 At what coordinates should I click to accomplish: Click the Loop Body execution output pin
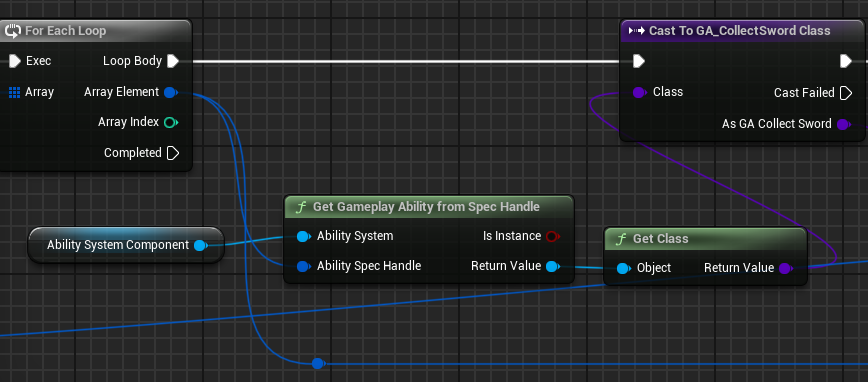coord(173,61)
